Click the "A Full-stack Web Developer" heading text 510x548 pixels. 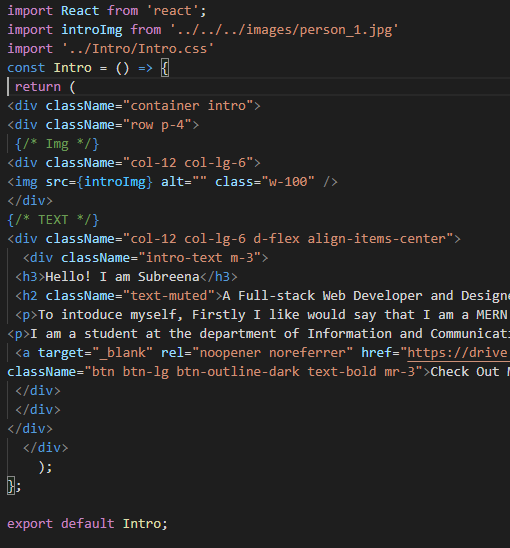point(322,296)
